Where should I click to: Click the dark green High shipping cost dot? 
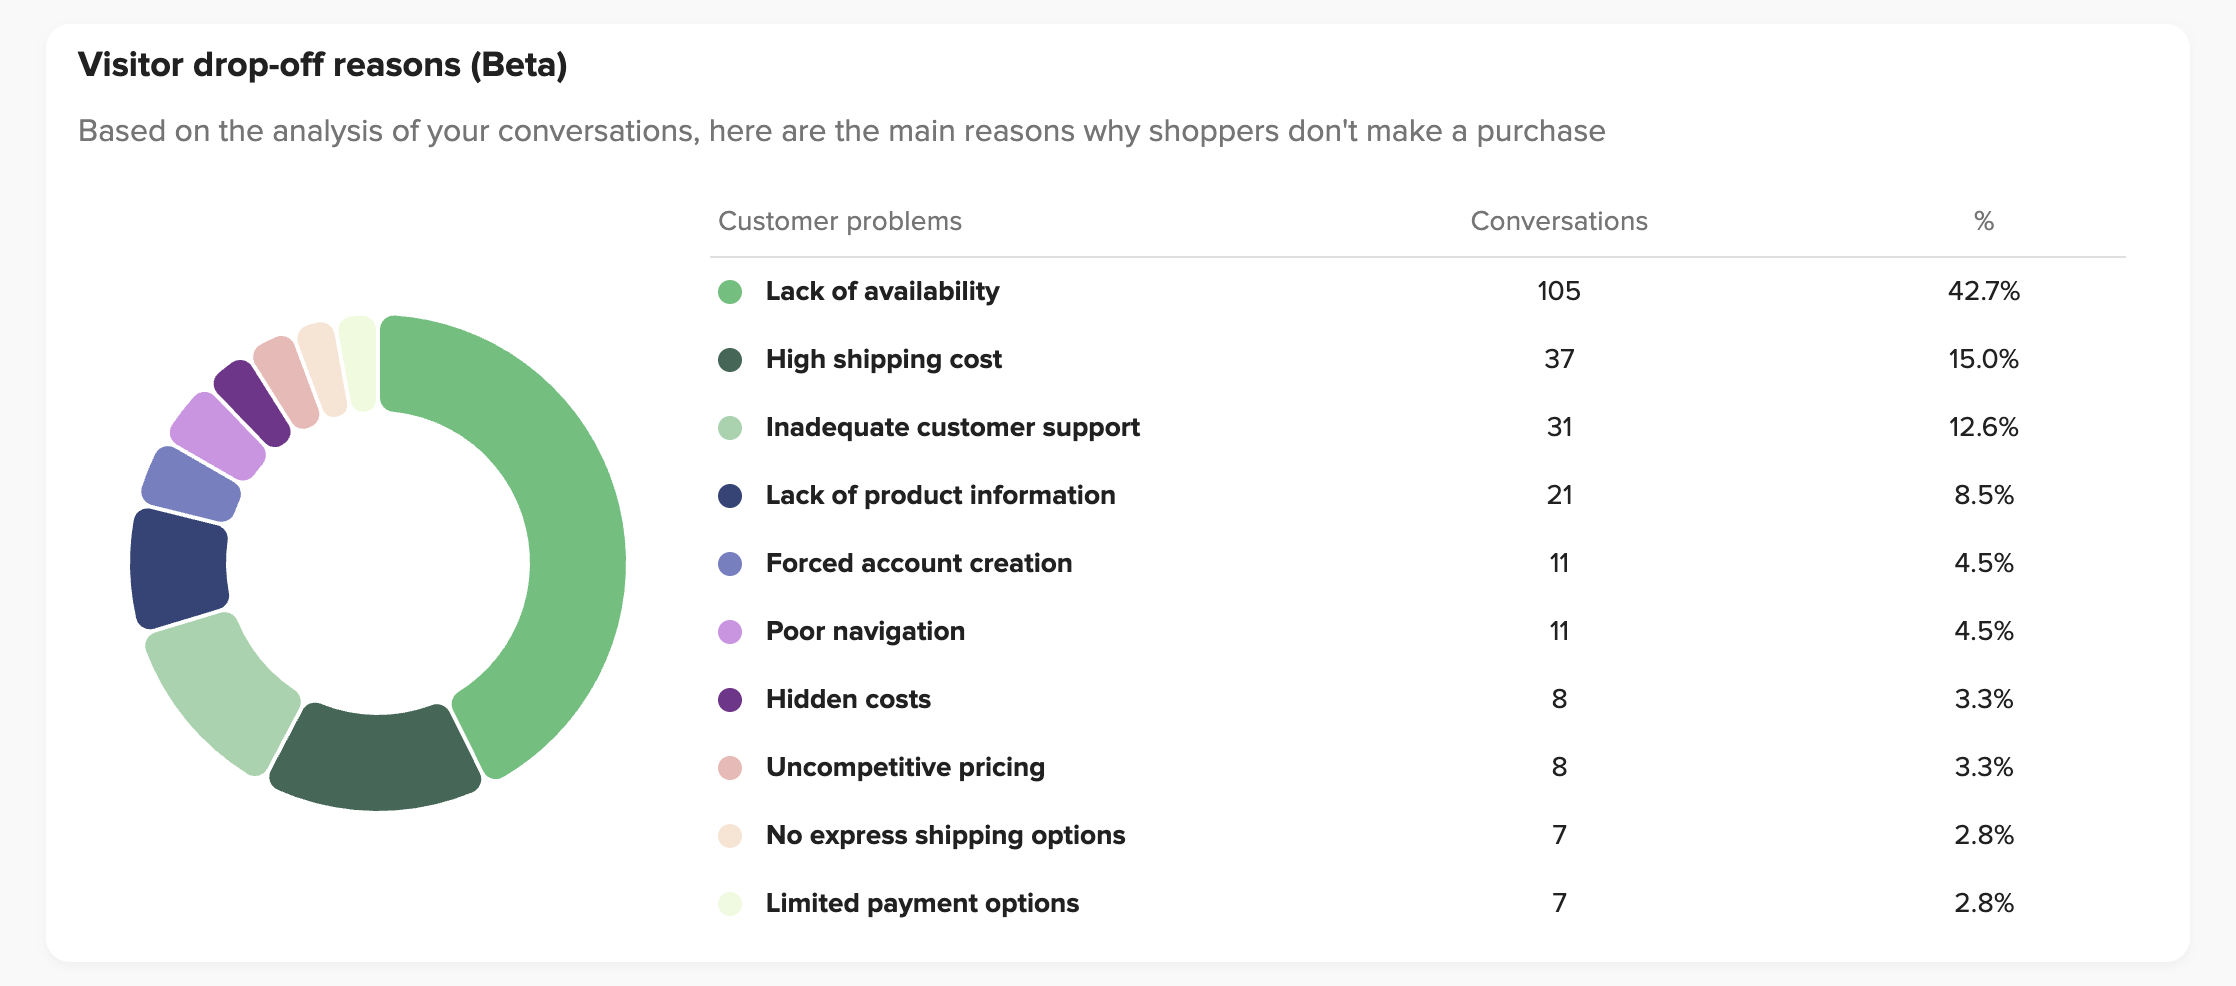tap(730, 360)
